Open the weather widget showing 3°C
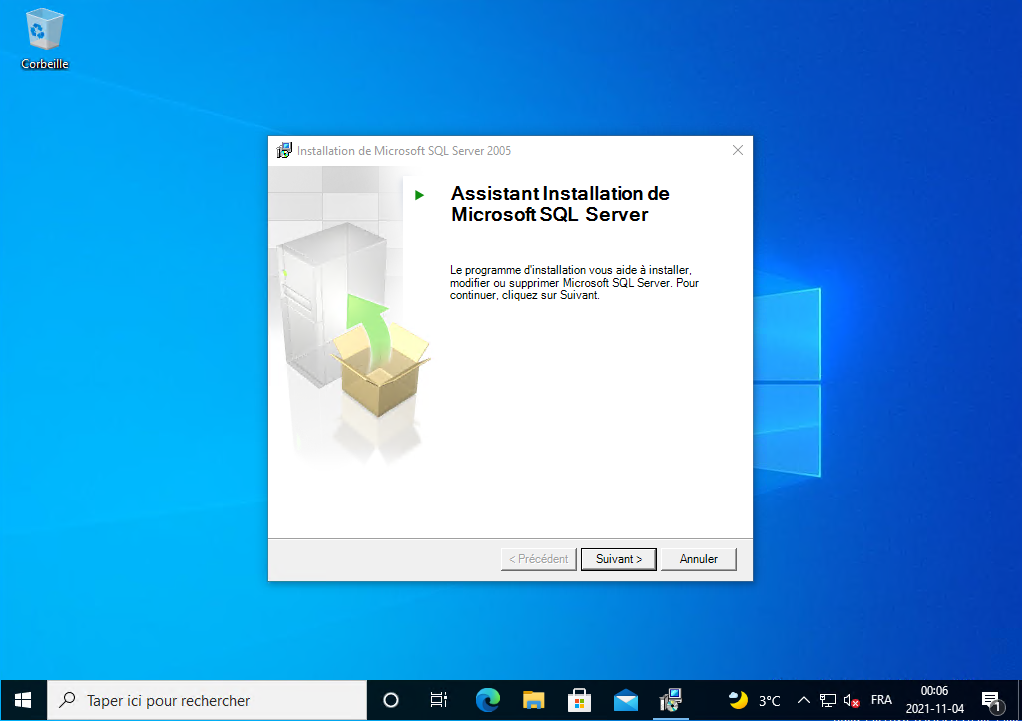1022x721 pixels. 755,700
